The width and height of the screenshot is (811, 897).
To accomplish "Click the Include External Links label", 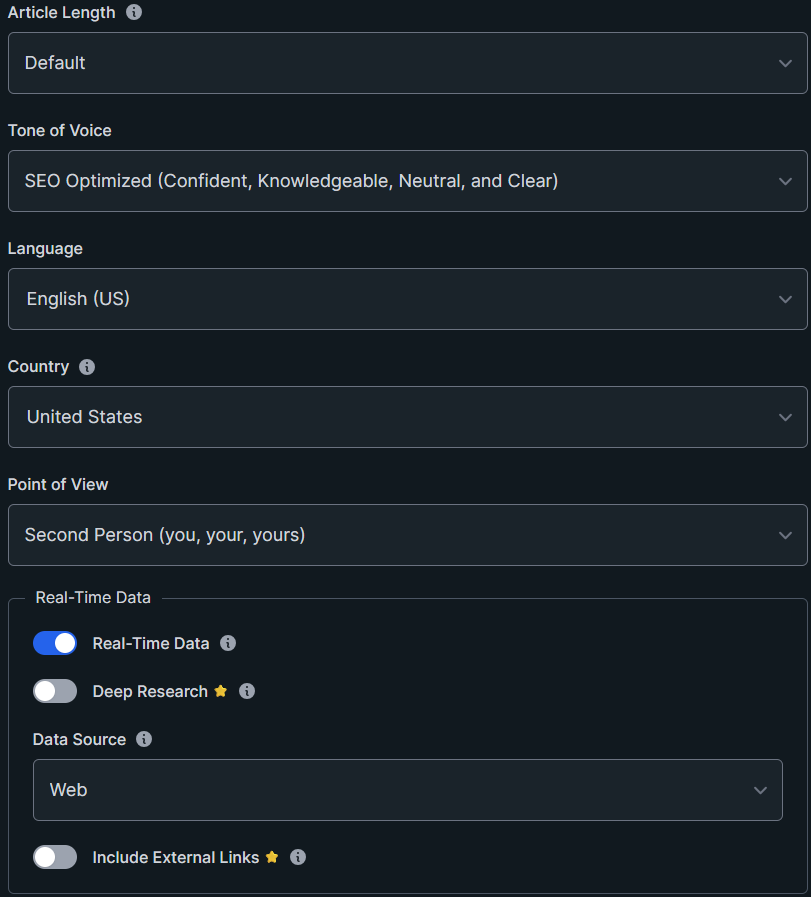I will pyautogui.click(x=176, y=857).
